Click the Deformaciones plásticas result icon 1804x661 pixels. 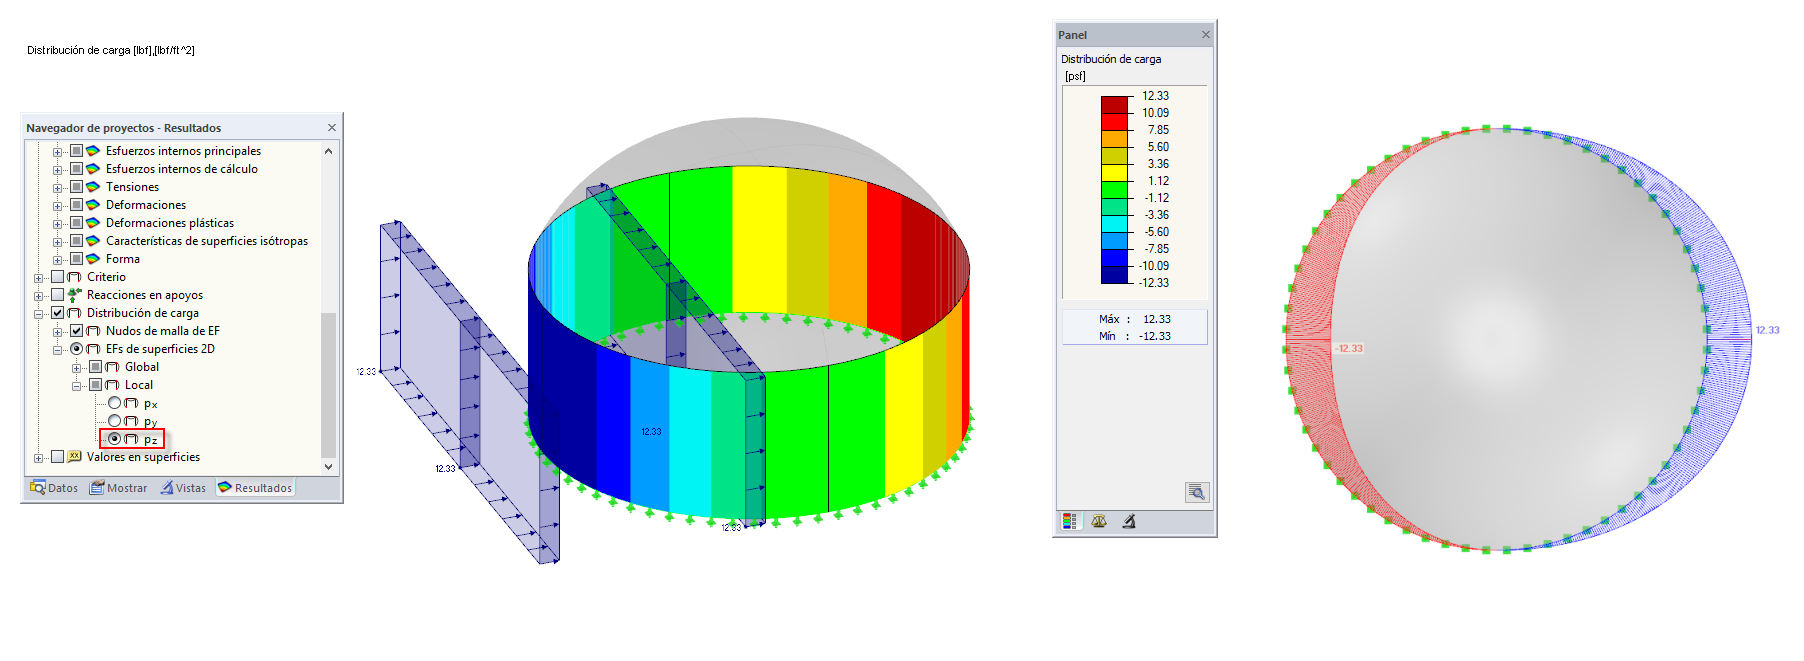click(x=93, y=223)
